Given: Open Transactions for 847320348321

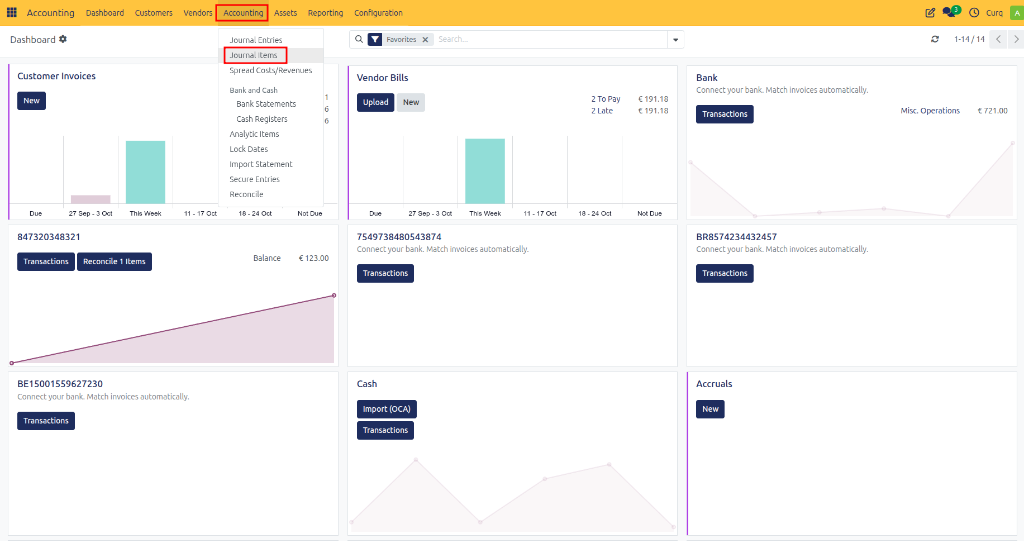Looking at the screenshot, I should point(46,261).
